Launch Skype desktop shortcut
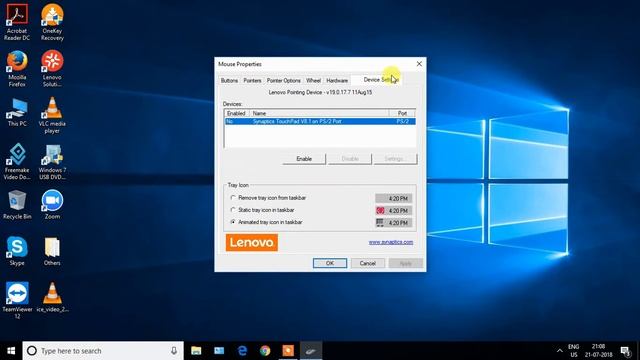This screenshot has height=360, width=640. [17, 251]
